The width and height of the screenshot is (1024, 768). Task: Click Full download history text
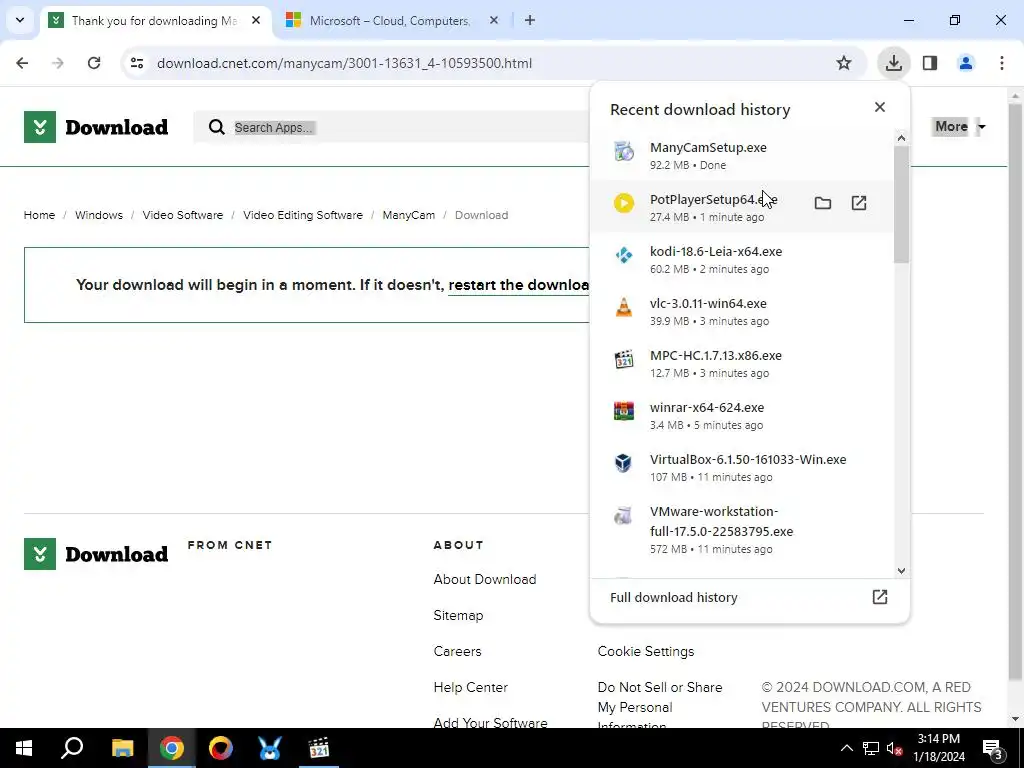tap(674, 597)
